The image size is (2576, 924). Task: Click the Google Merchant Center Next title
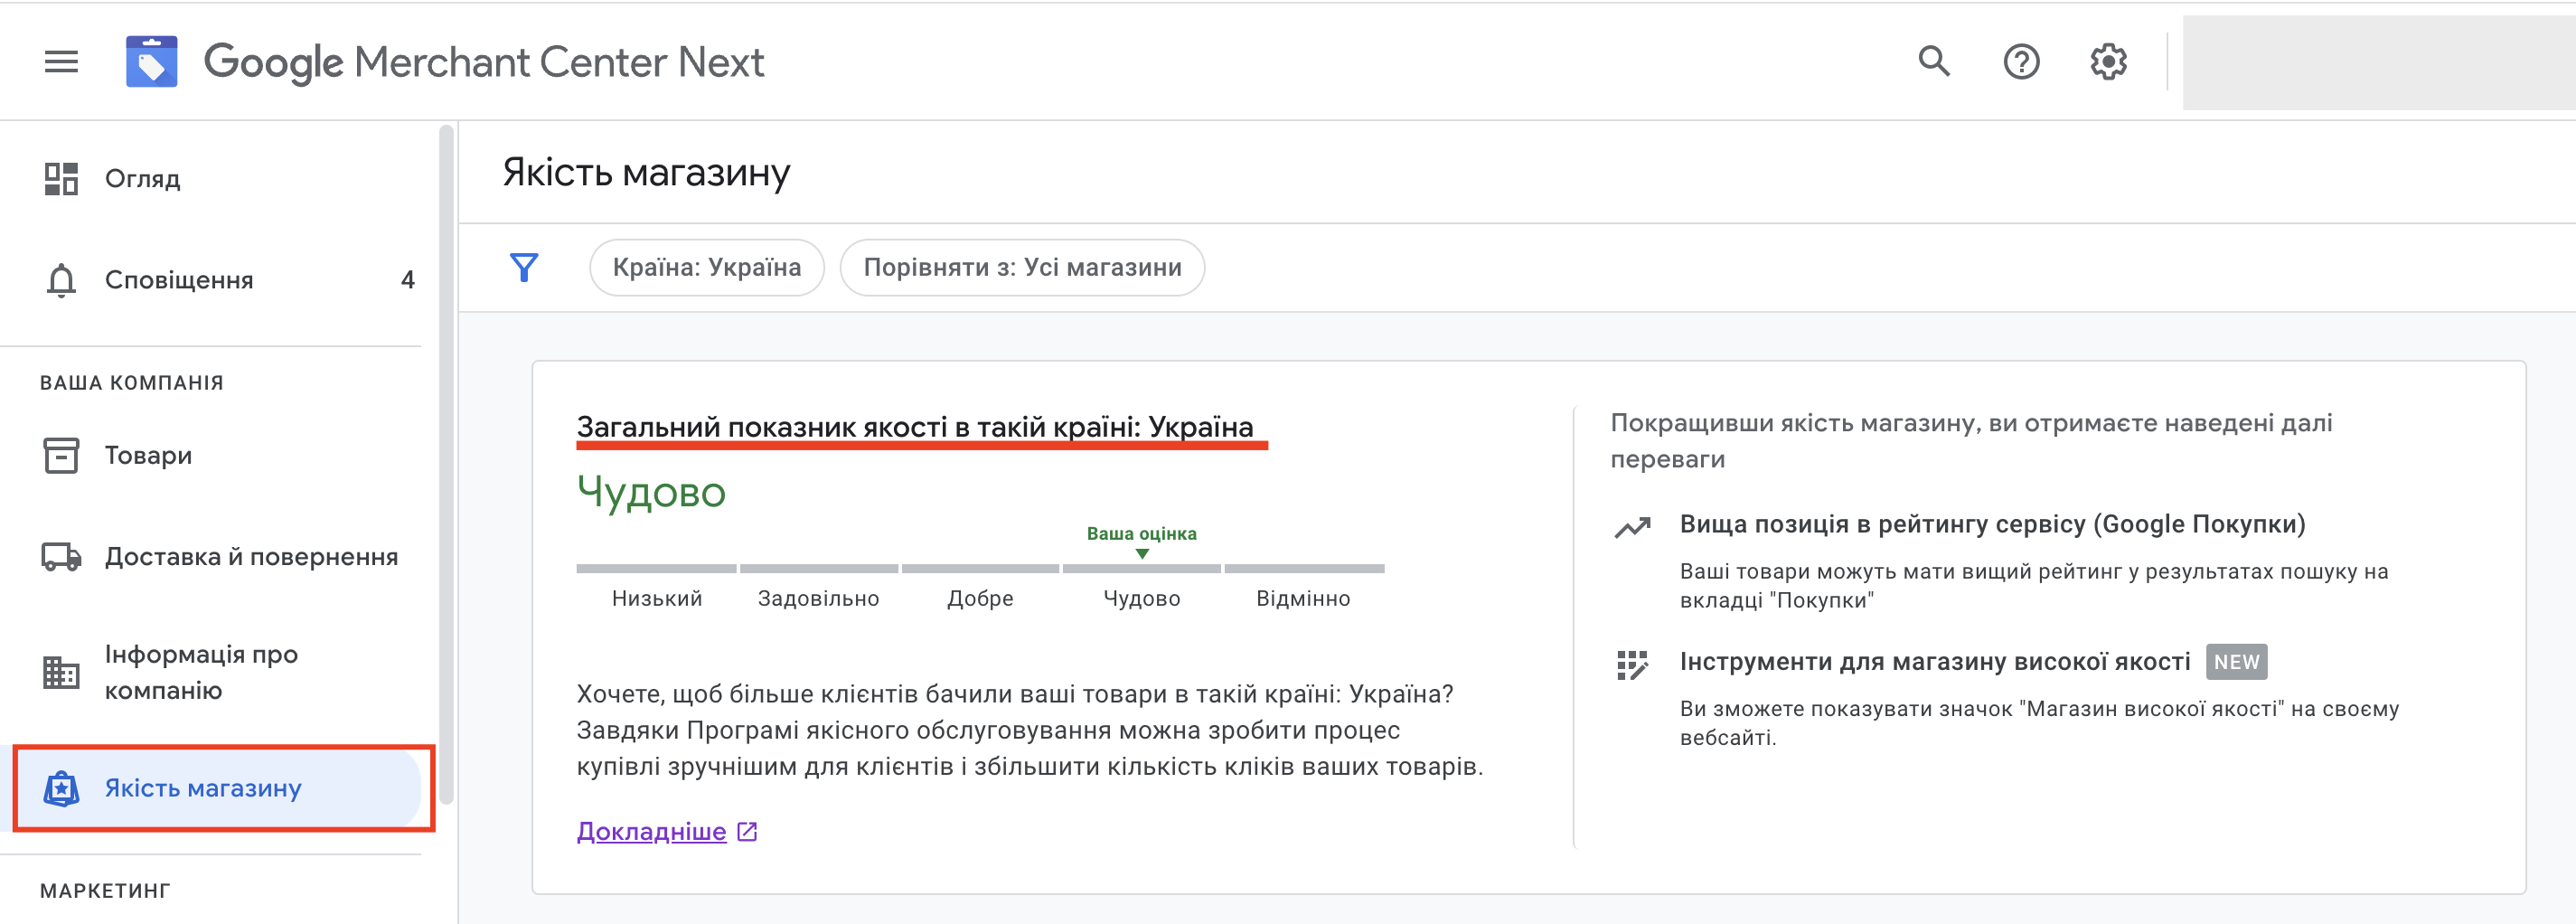click(484, 62)
